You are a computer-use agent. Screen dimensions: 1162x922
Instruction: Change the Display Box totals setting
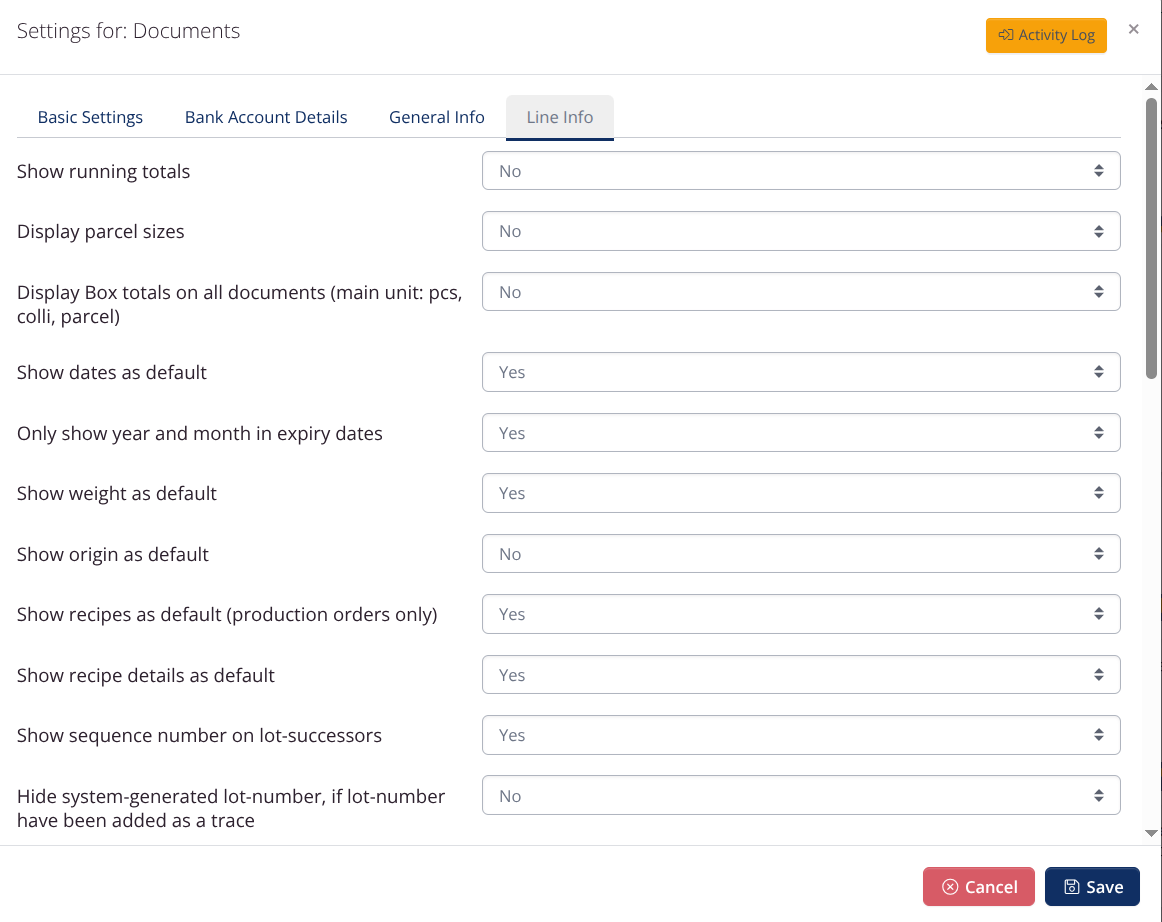(800, 291)
